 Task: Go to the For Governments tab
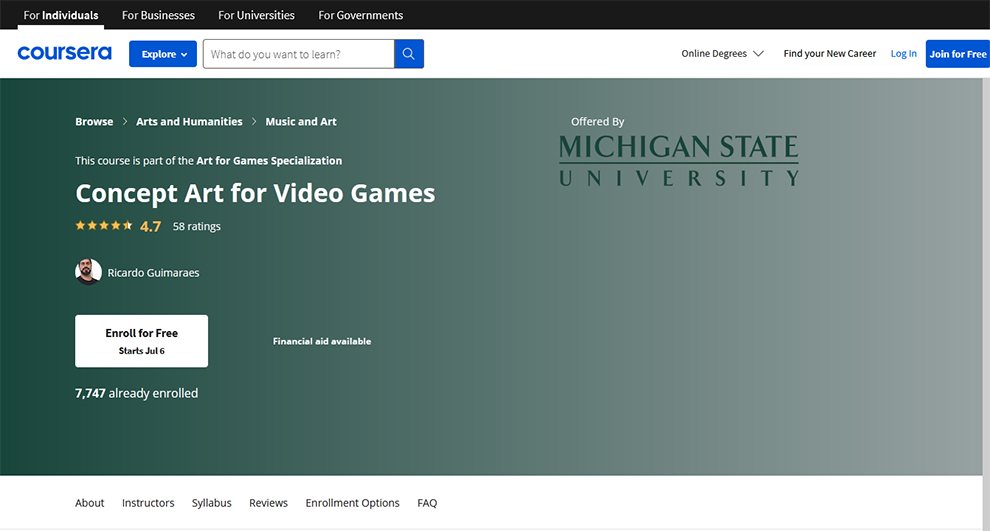(x=361, y=15)
